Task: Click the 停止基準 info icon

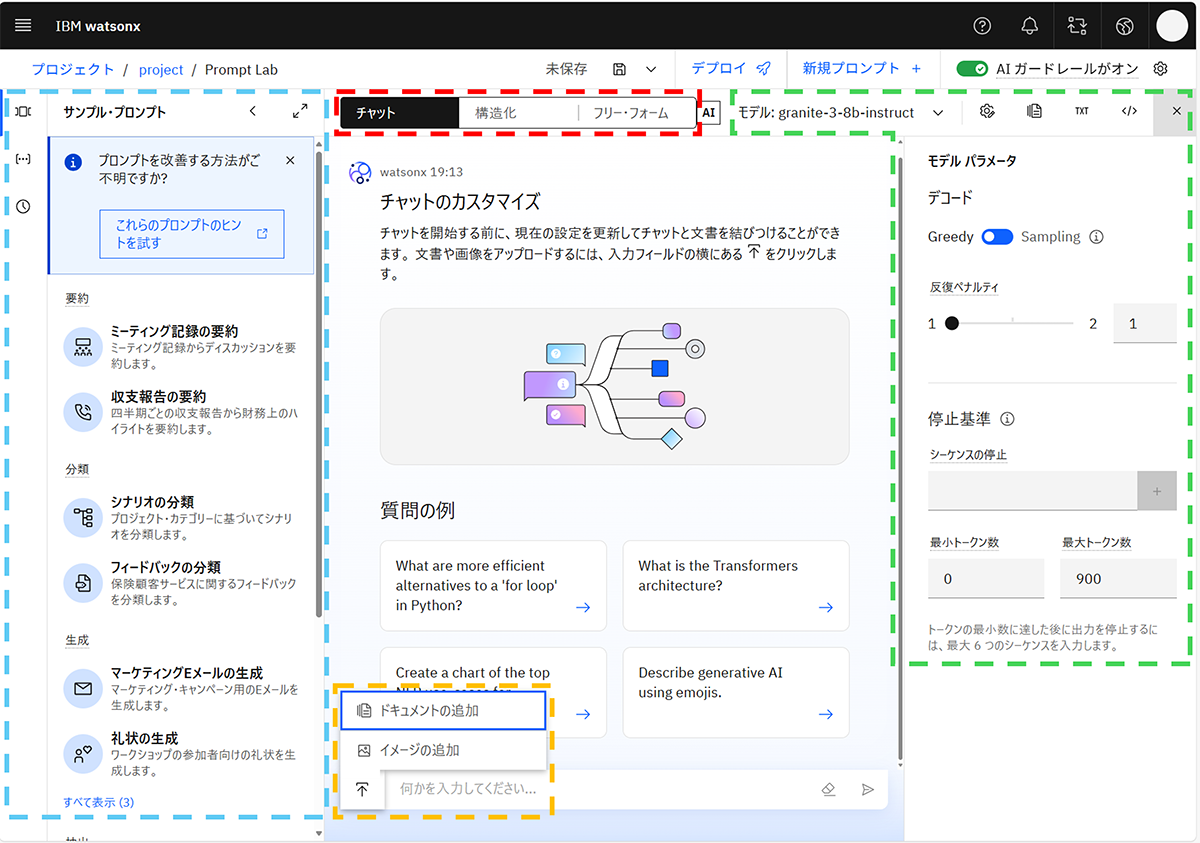Action: point(1008,419)
